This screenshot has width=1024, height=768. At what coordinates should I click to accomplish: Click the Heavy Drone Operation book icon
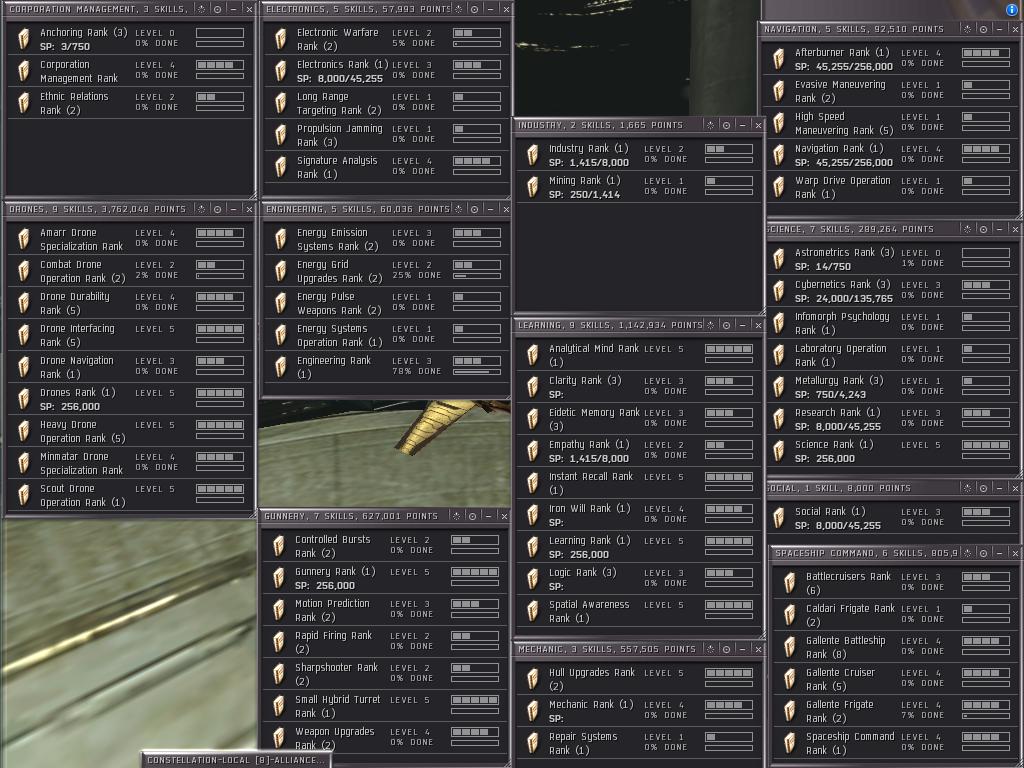tap(24, 432)
